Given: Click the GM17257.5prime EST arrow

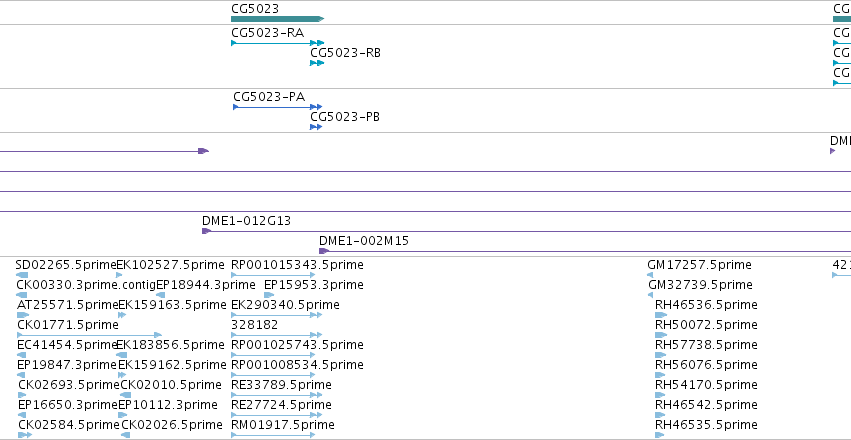Looking at the screenshot, I should tap(650, 275).
